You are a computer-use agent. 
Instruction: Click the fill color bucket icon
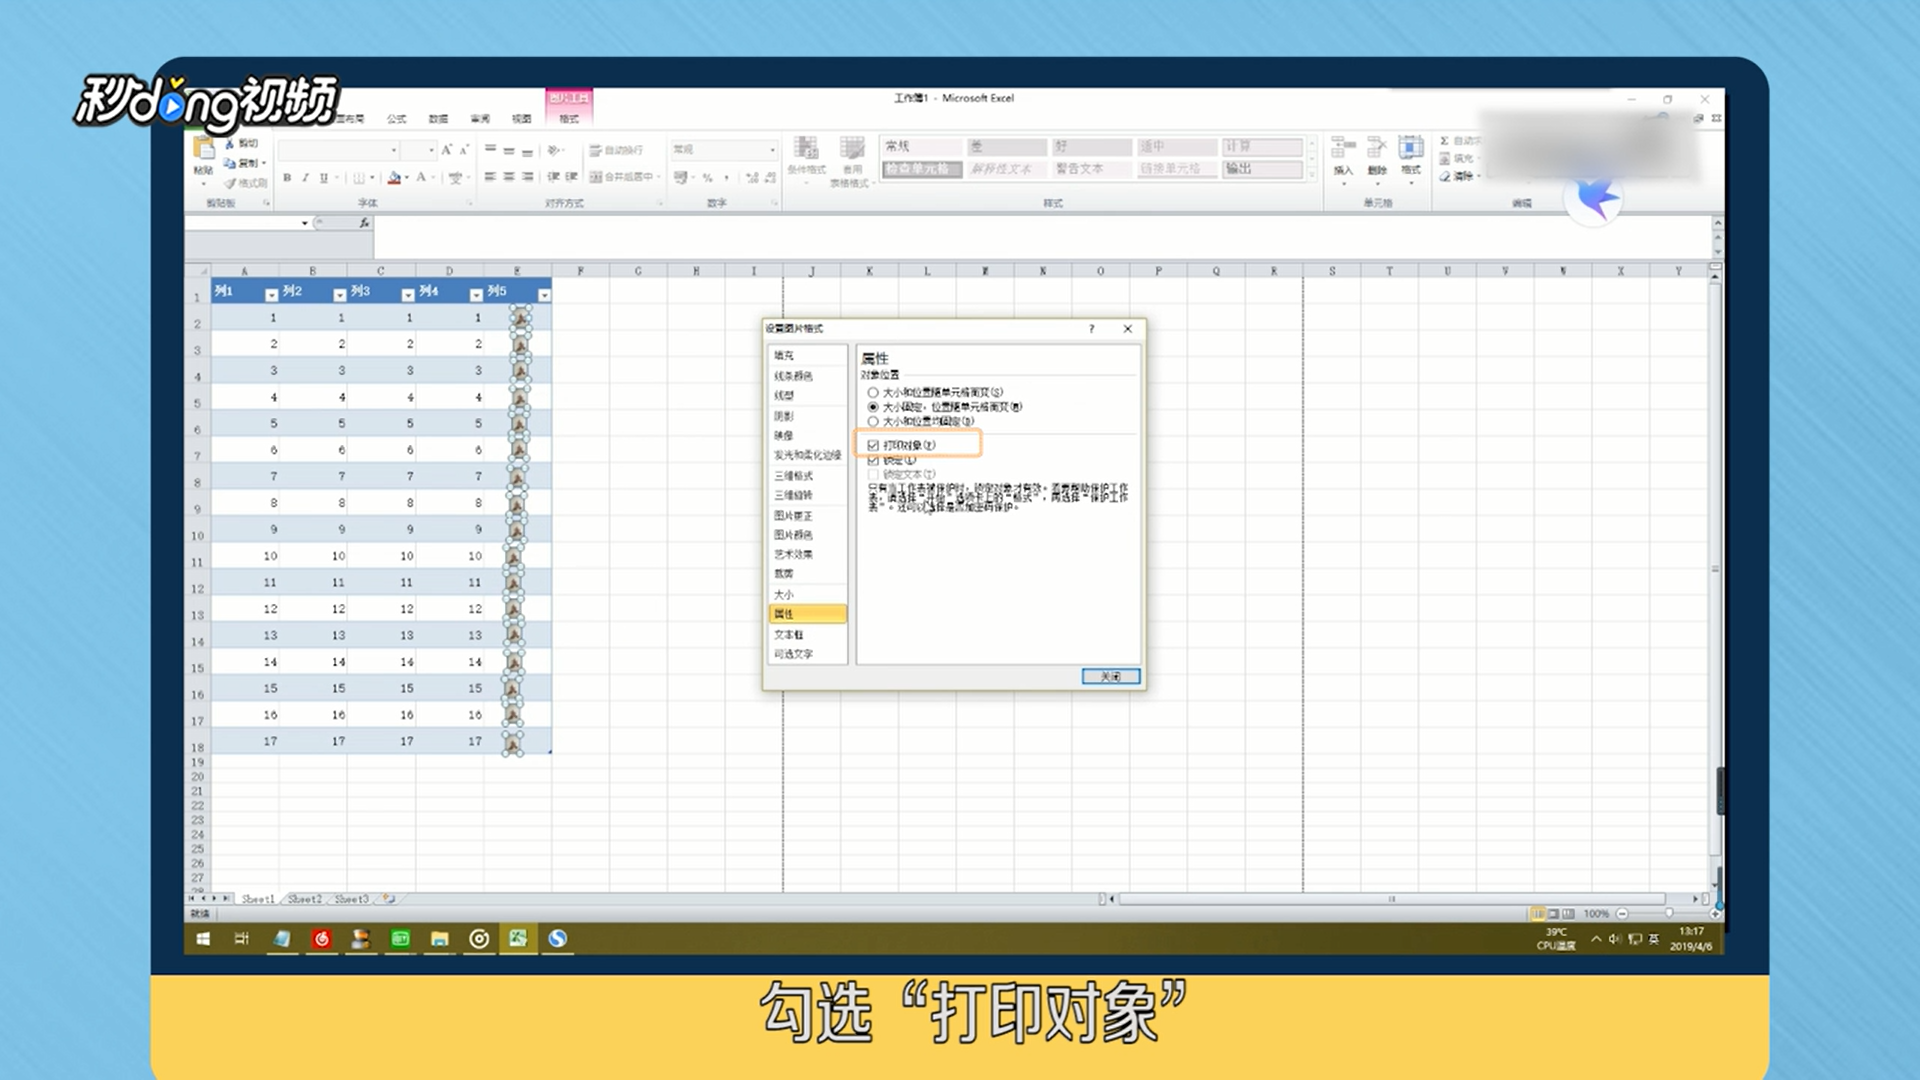click(x=394, y=178)
